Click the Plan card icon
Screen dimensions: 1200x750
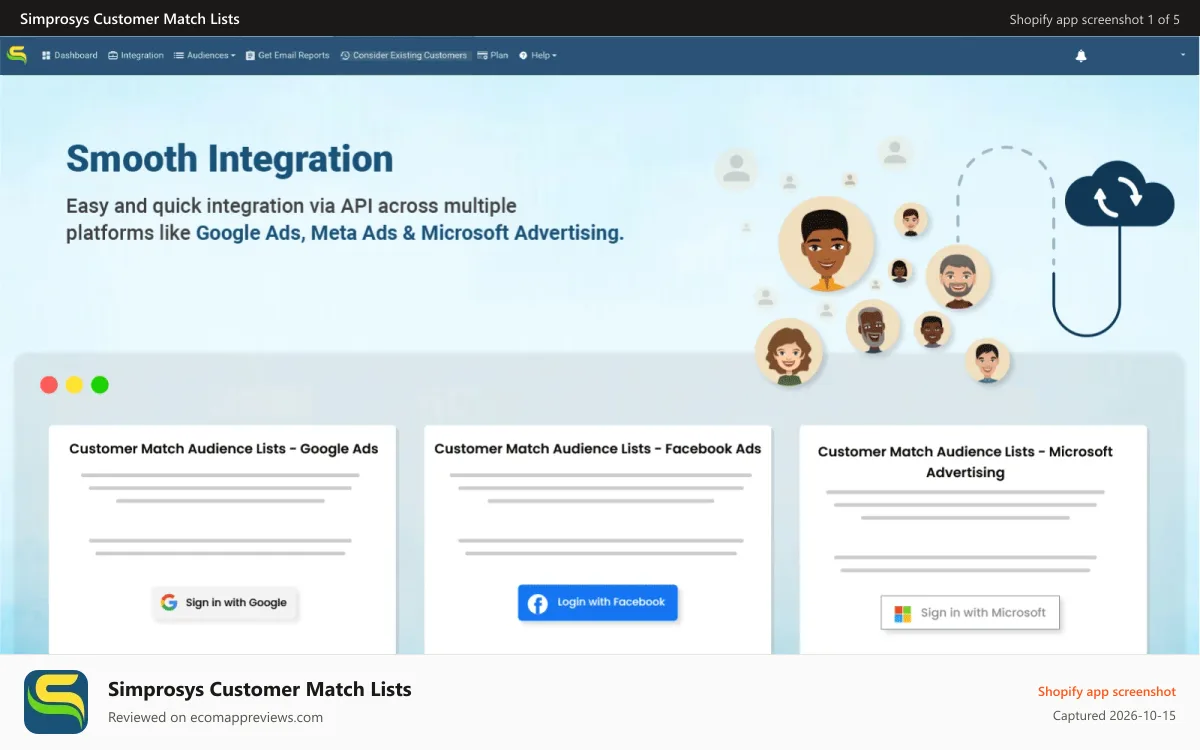pos(482,56)
